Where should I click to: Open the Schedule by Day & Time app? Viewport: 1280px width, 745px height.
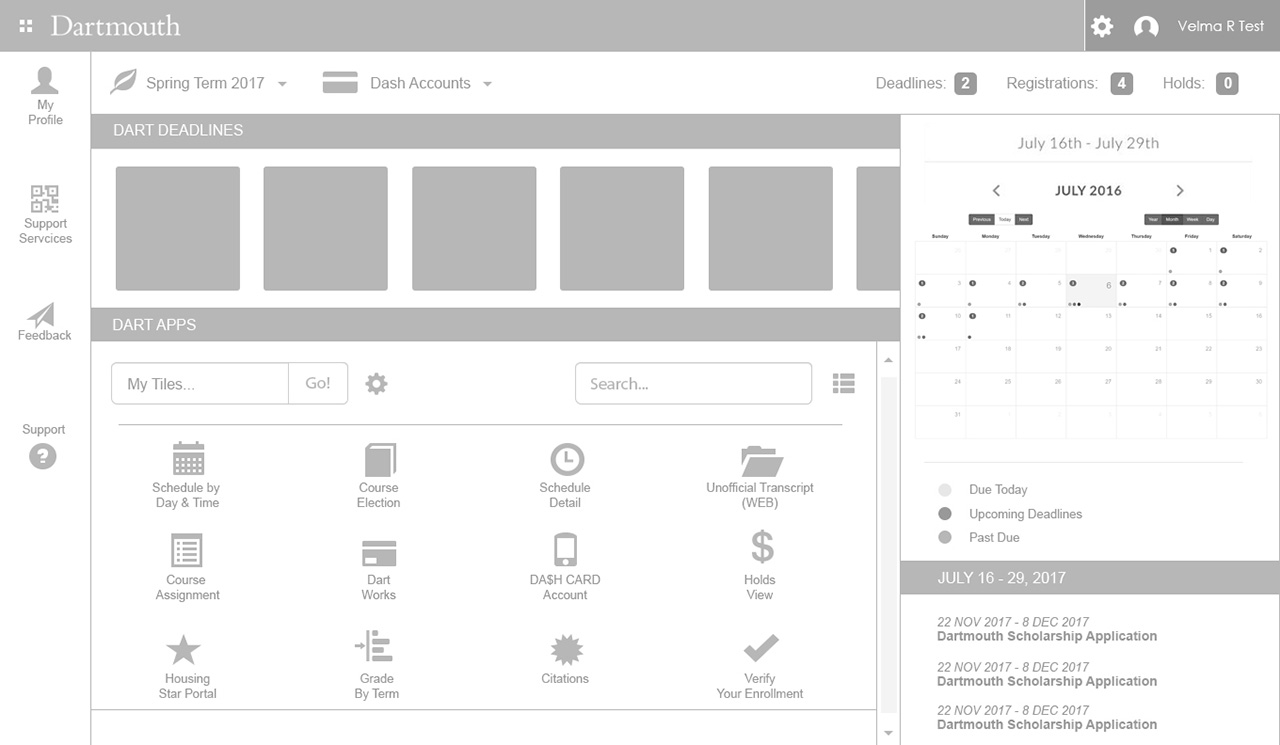tap(187, 460)
